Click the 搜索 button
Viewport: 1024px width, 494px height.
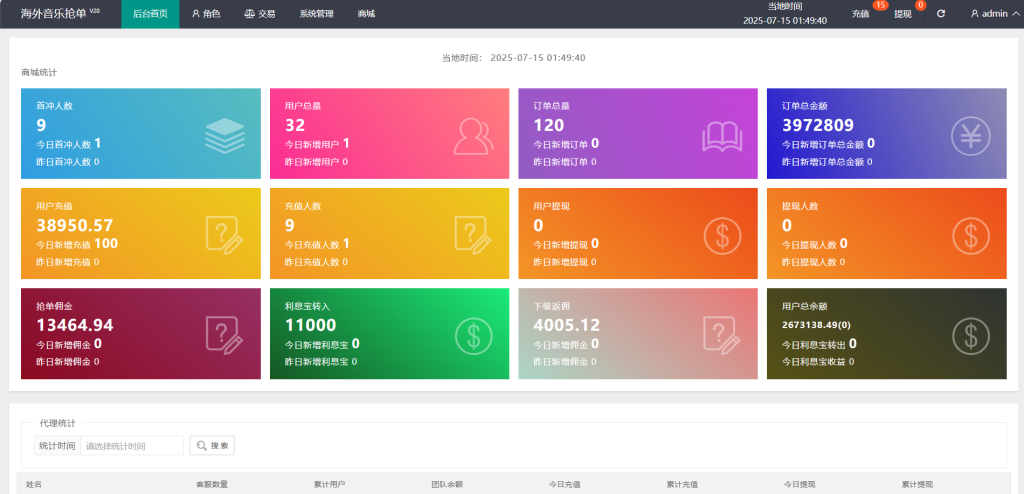(x=212, y=446)
